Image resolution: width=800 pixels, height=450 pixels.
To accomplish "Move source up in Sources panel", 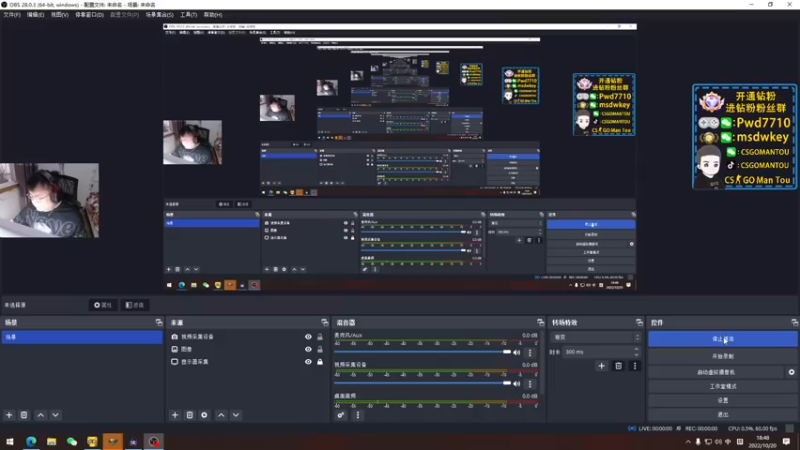I will [221, 415].
